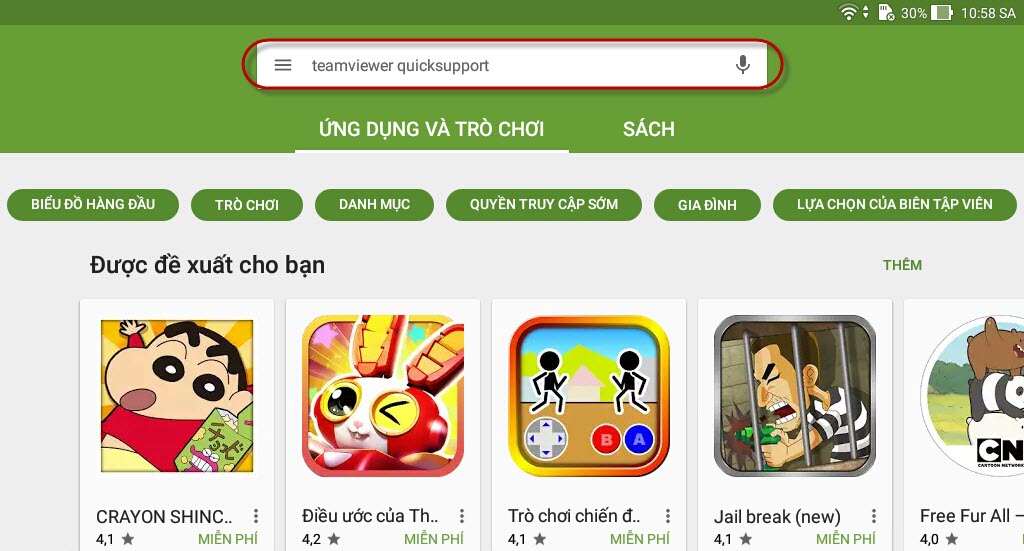
Task: Open three-dot menu for Jail break (new)
Action: pos(874,516)
